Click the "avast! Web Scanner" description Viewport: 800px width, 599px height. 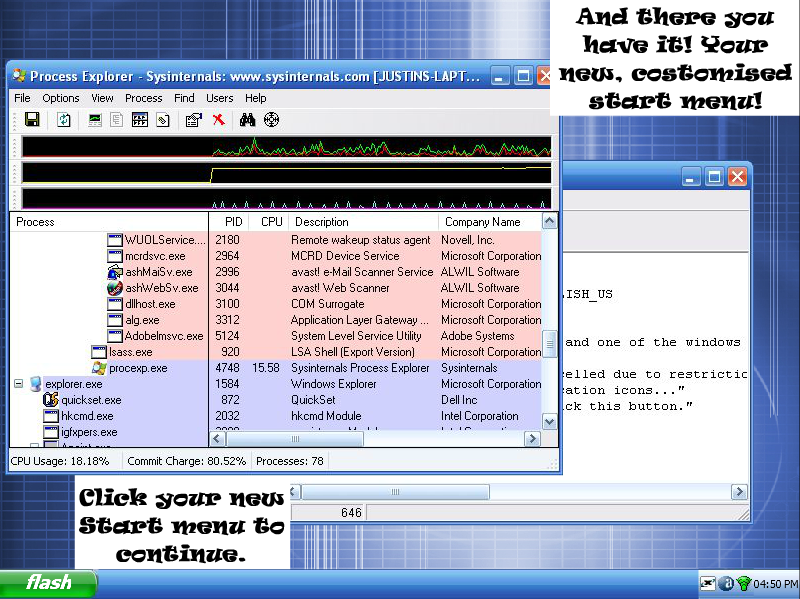(x=340, y=288)
